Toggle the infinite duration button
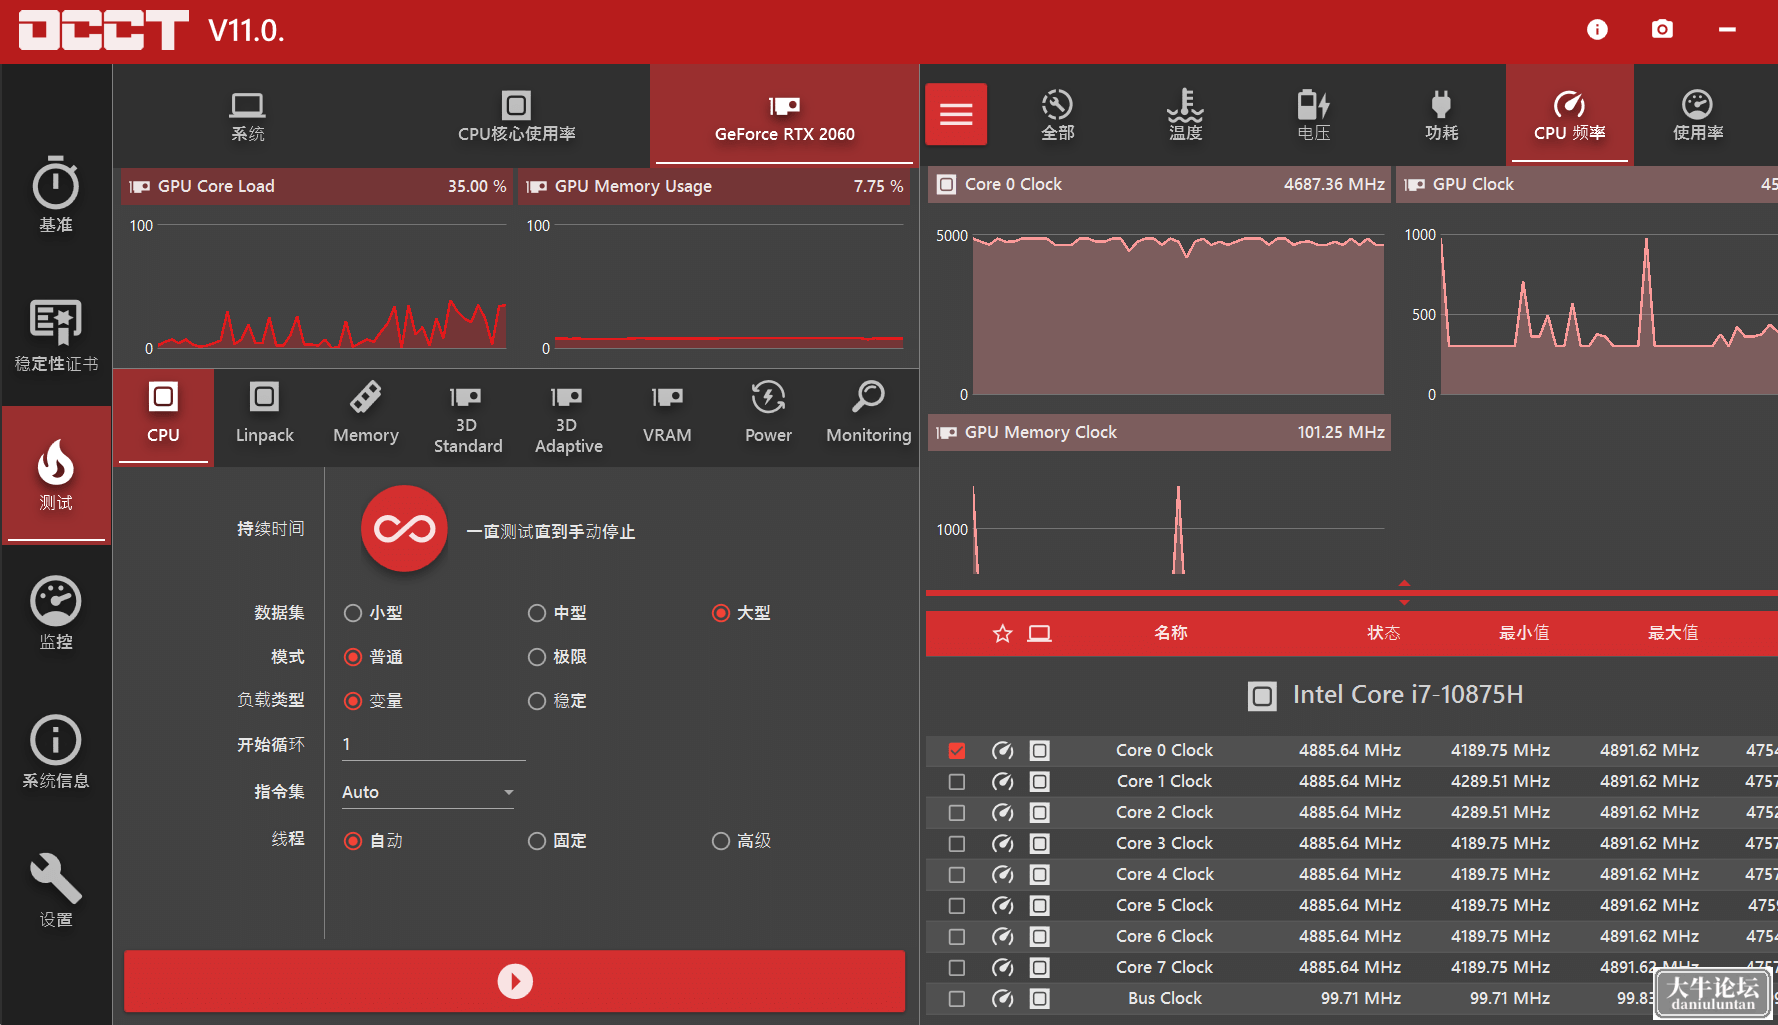The width and height of the screenshot is (1778, 1025). click(404, 529)
